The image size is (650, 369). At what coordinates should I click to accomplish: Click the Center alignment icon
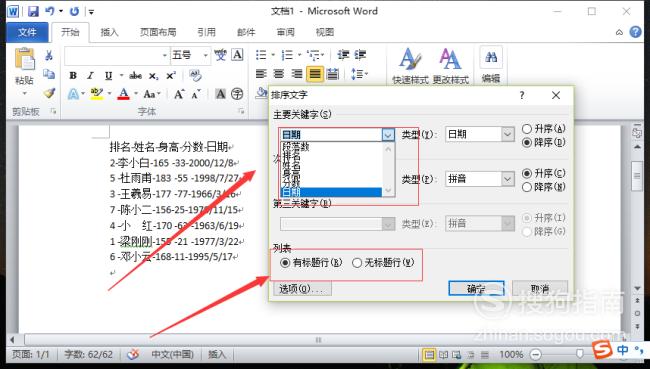point(279,74)
